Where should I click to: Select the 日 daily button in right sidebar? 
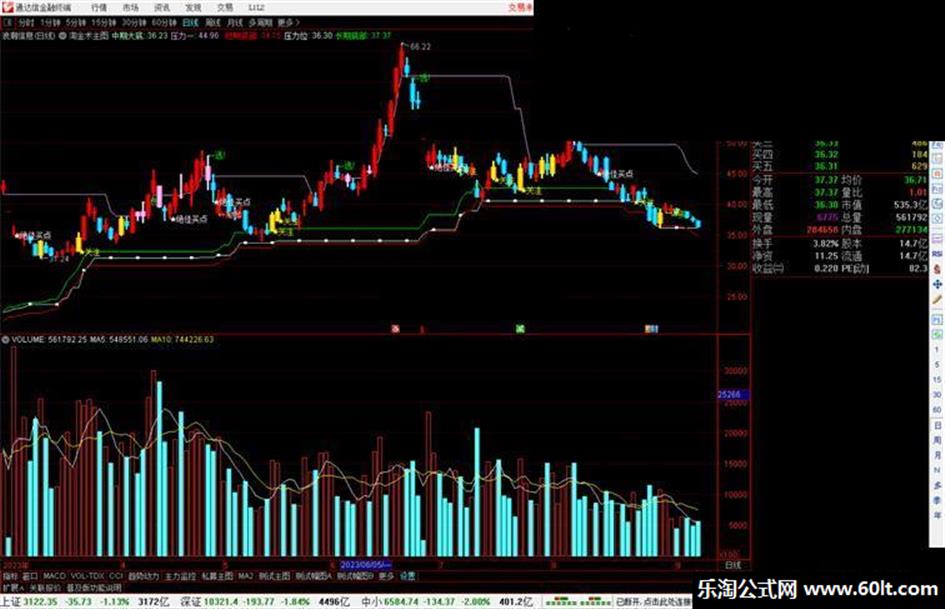pos(937,425)
